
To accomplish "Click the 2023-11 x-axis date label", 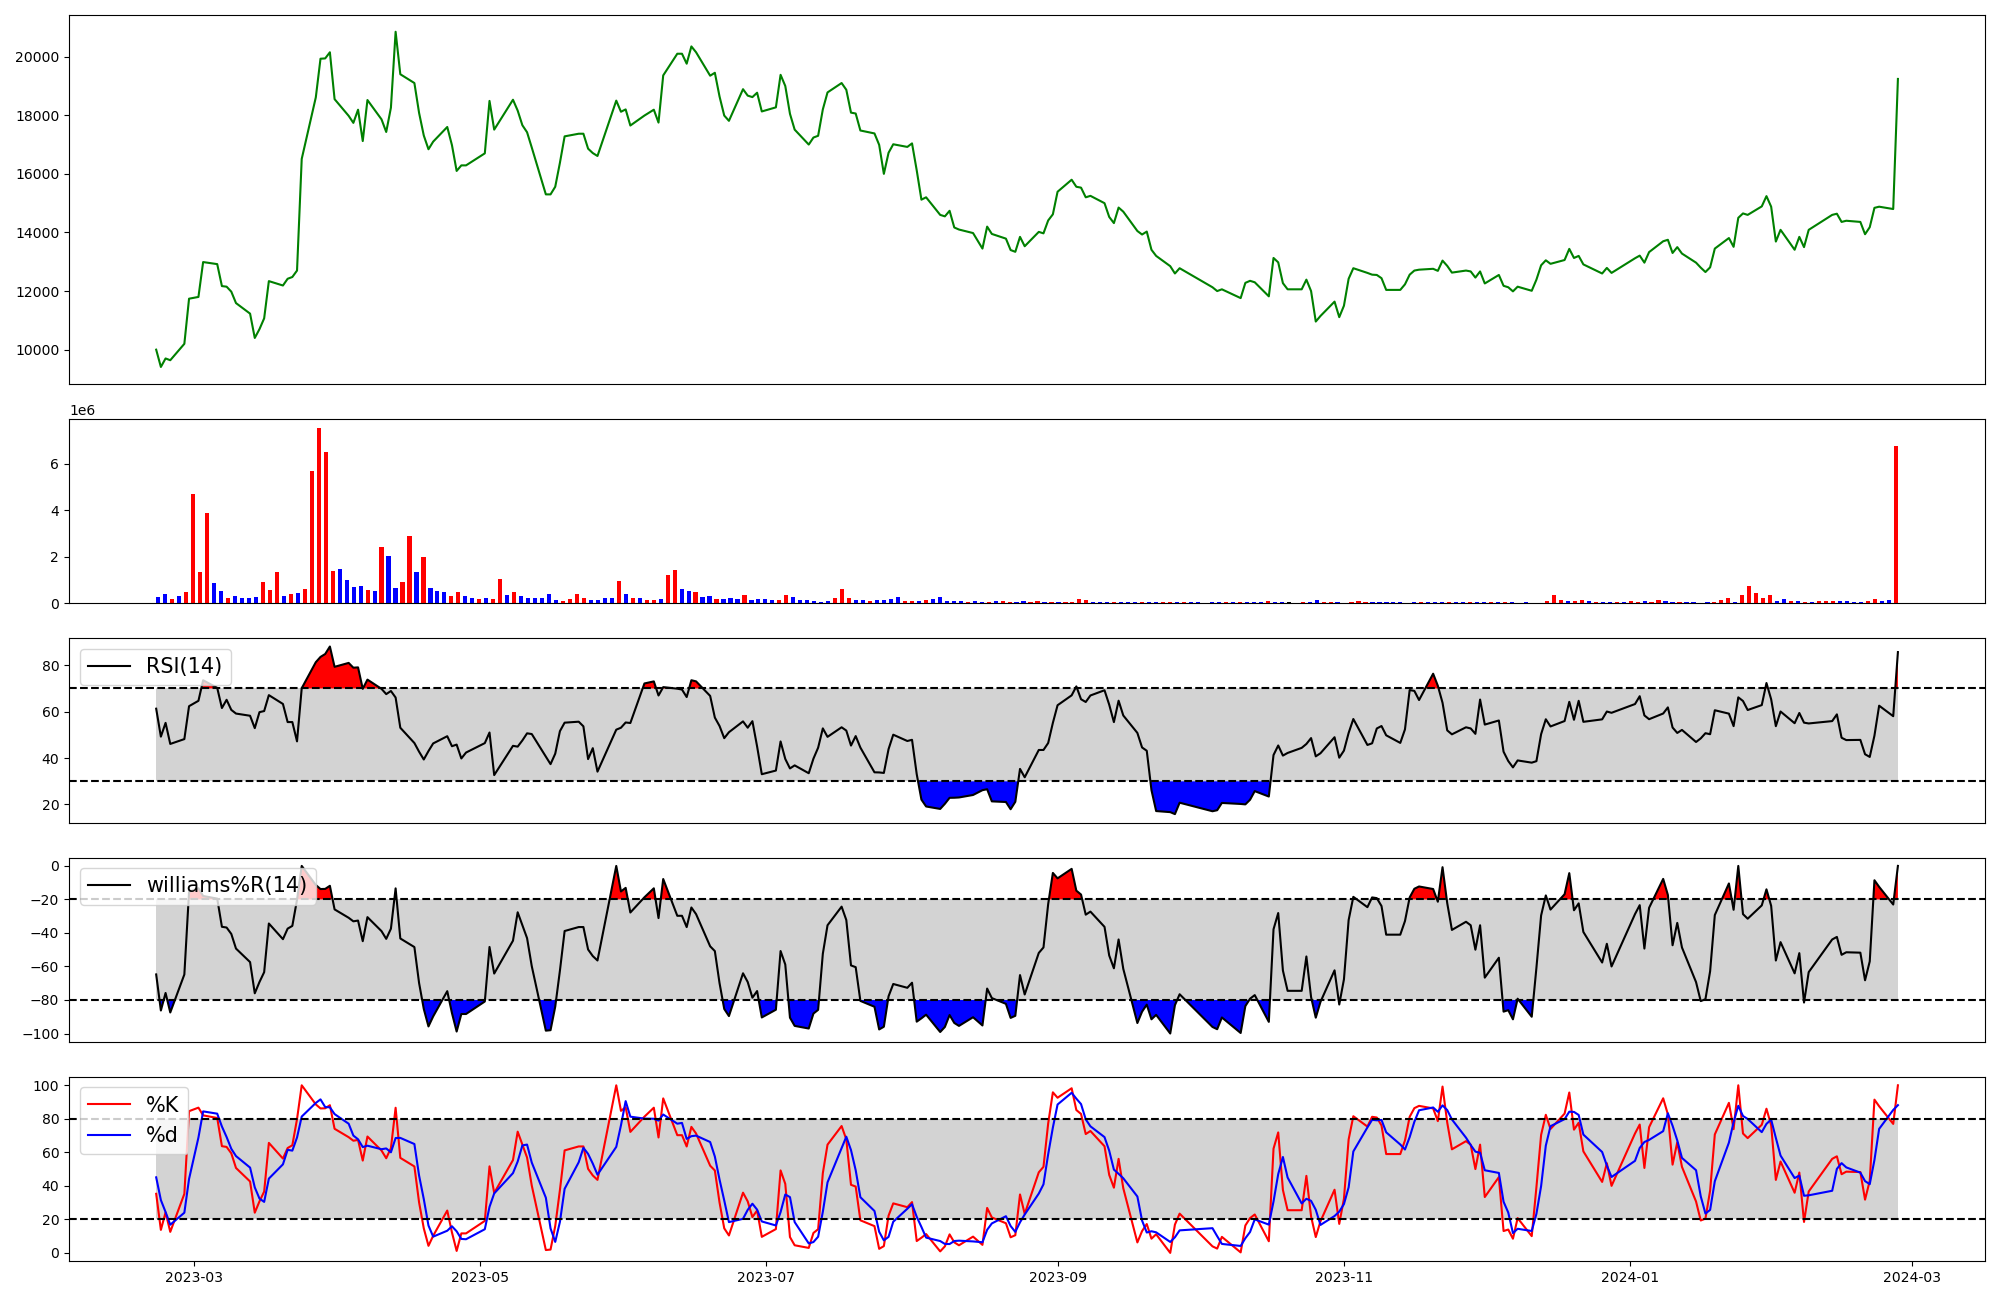I will pos(1344,1277).
